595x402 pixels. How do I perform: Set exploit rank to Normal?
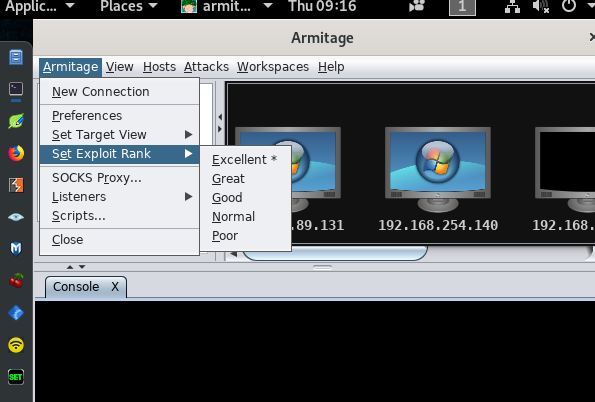[x=246, y=216]
